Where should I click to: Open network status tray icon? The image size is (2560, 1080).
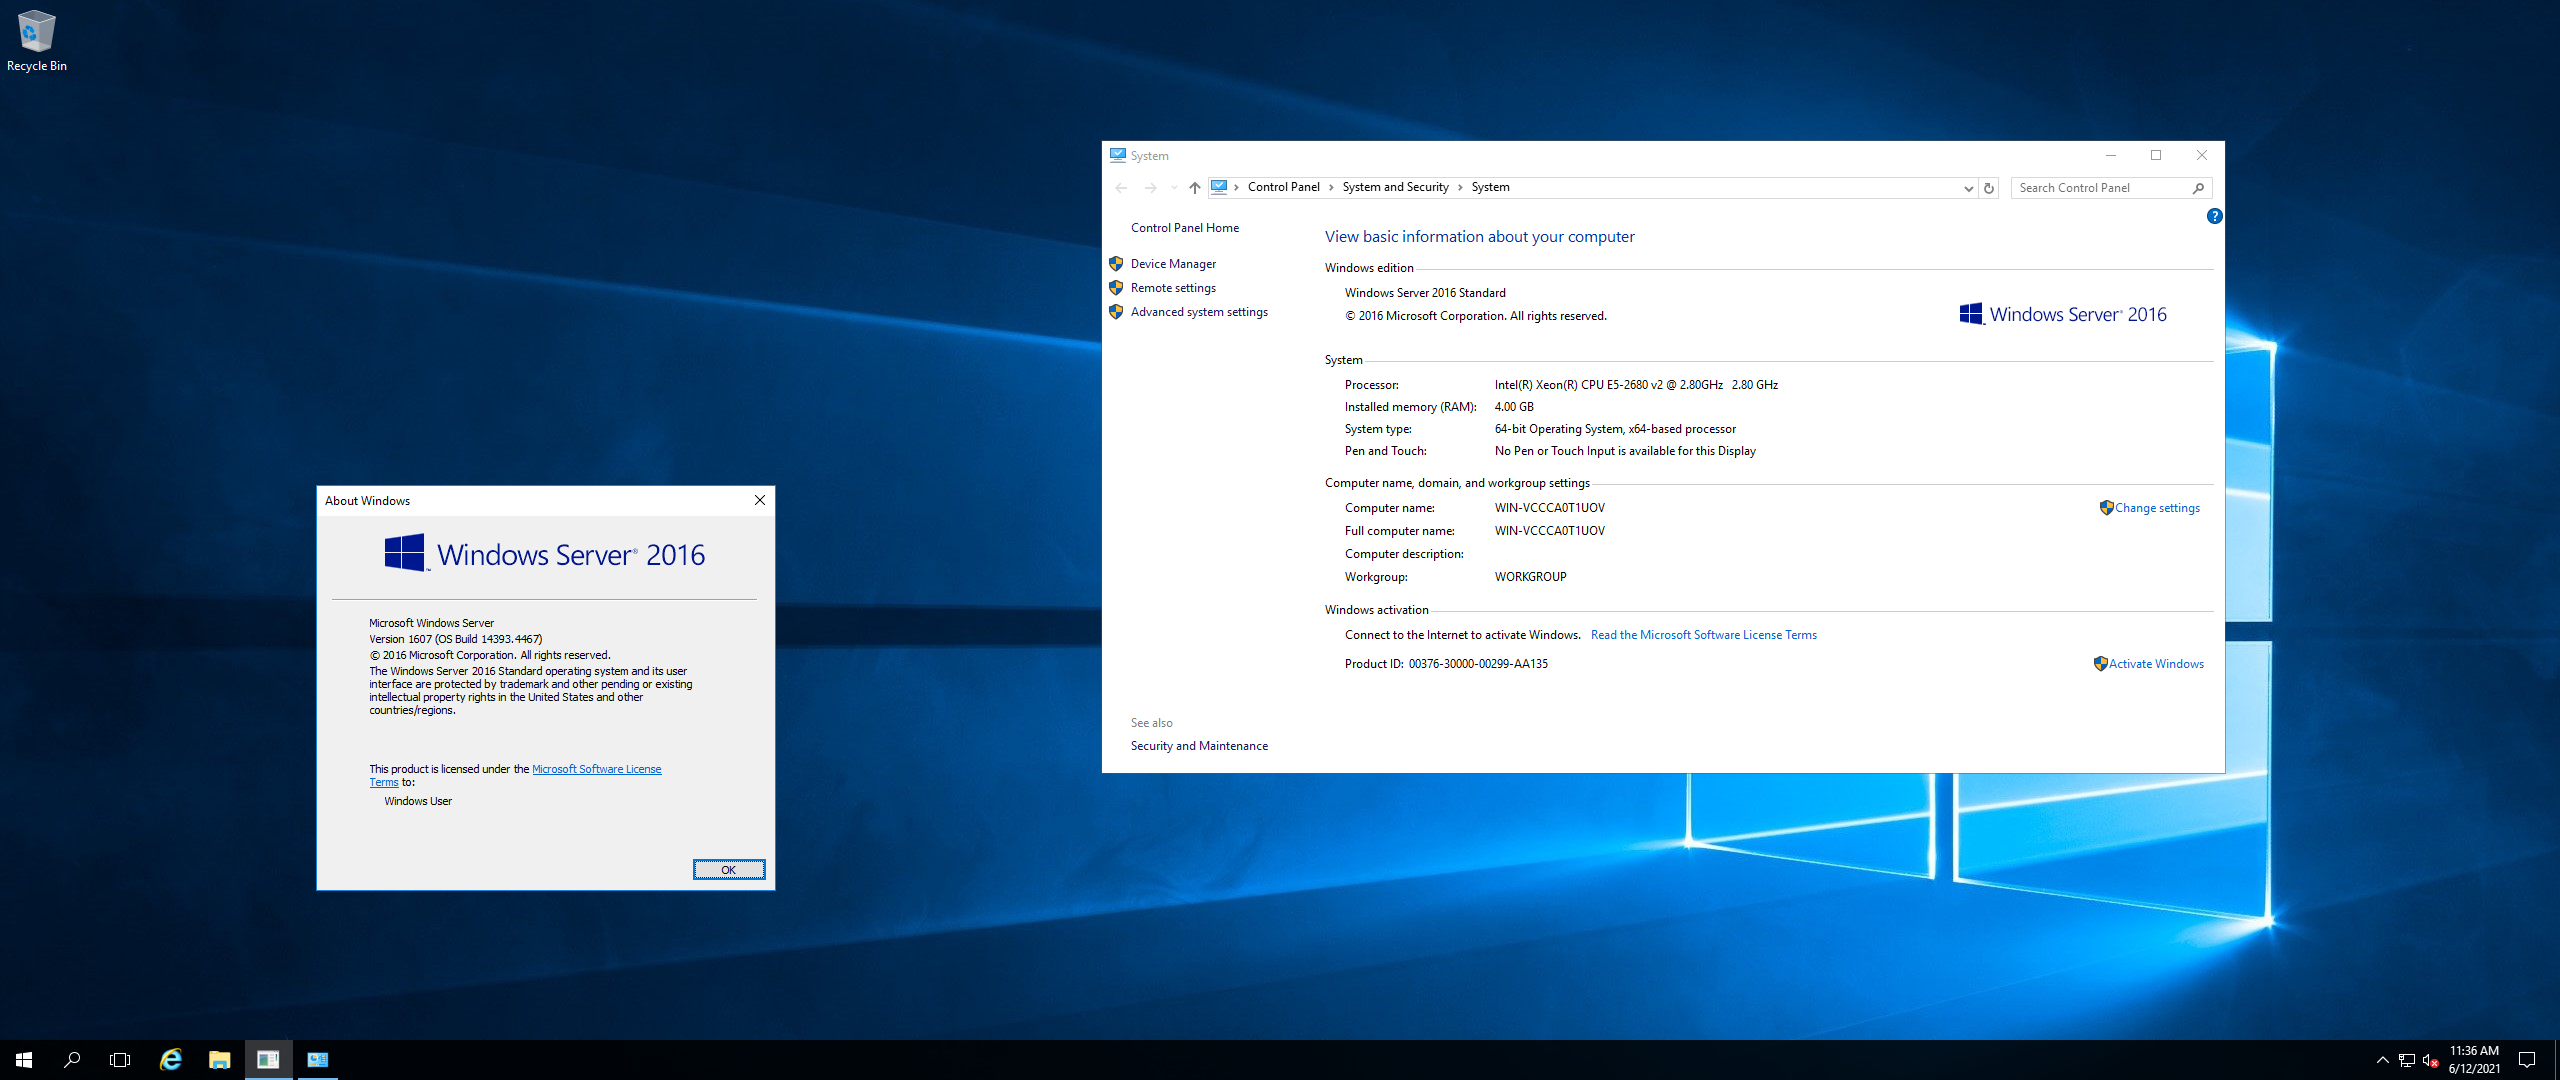tap(2407, 1060)
